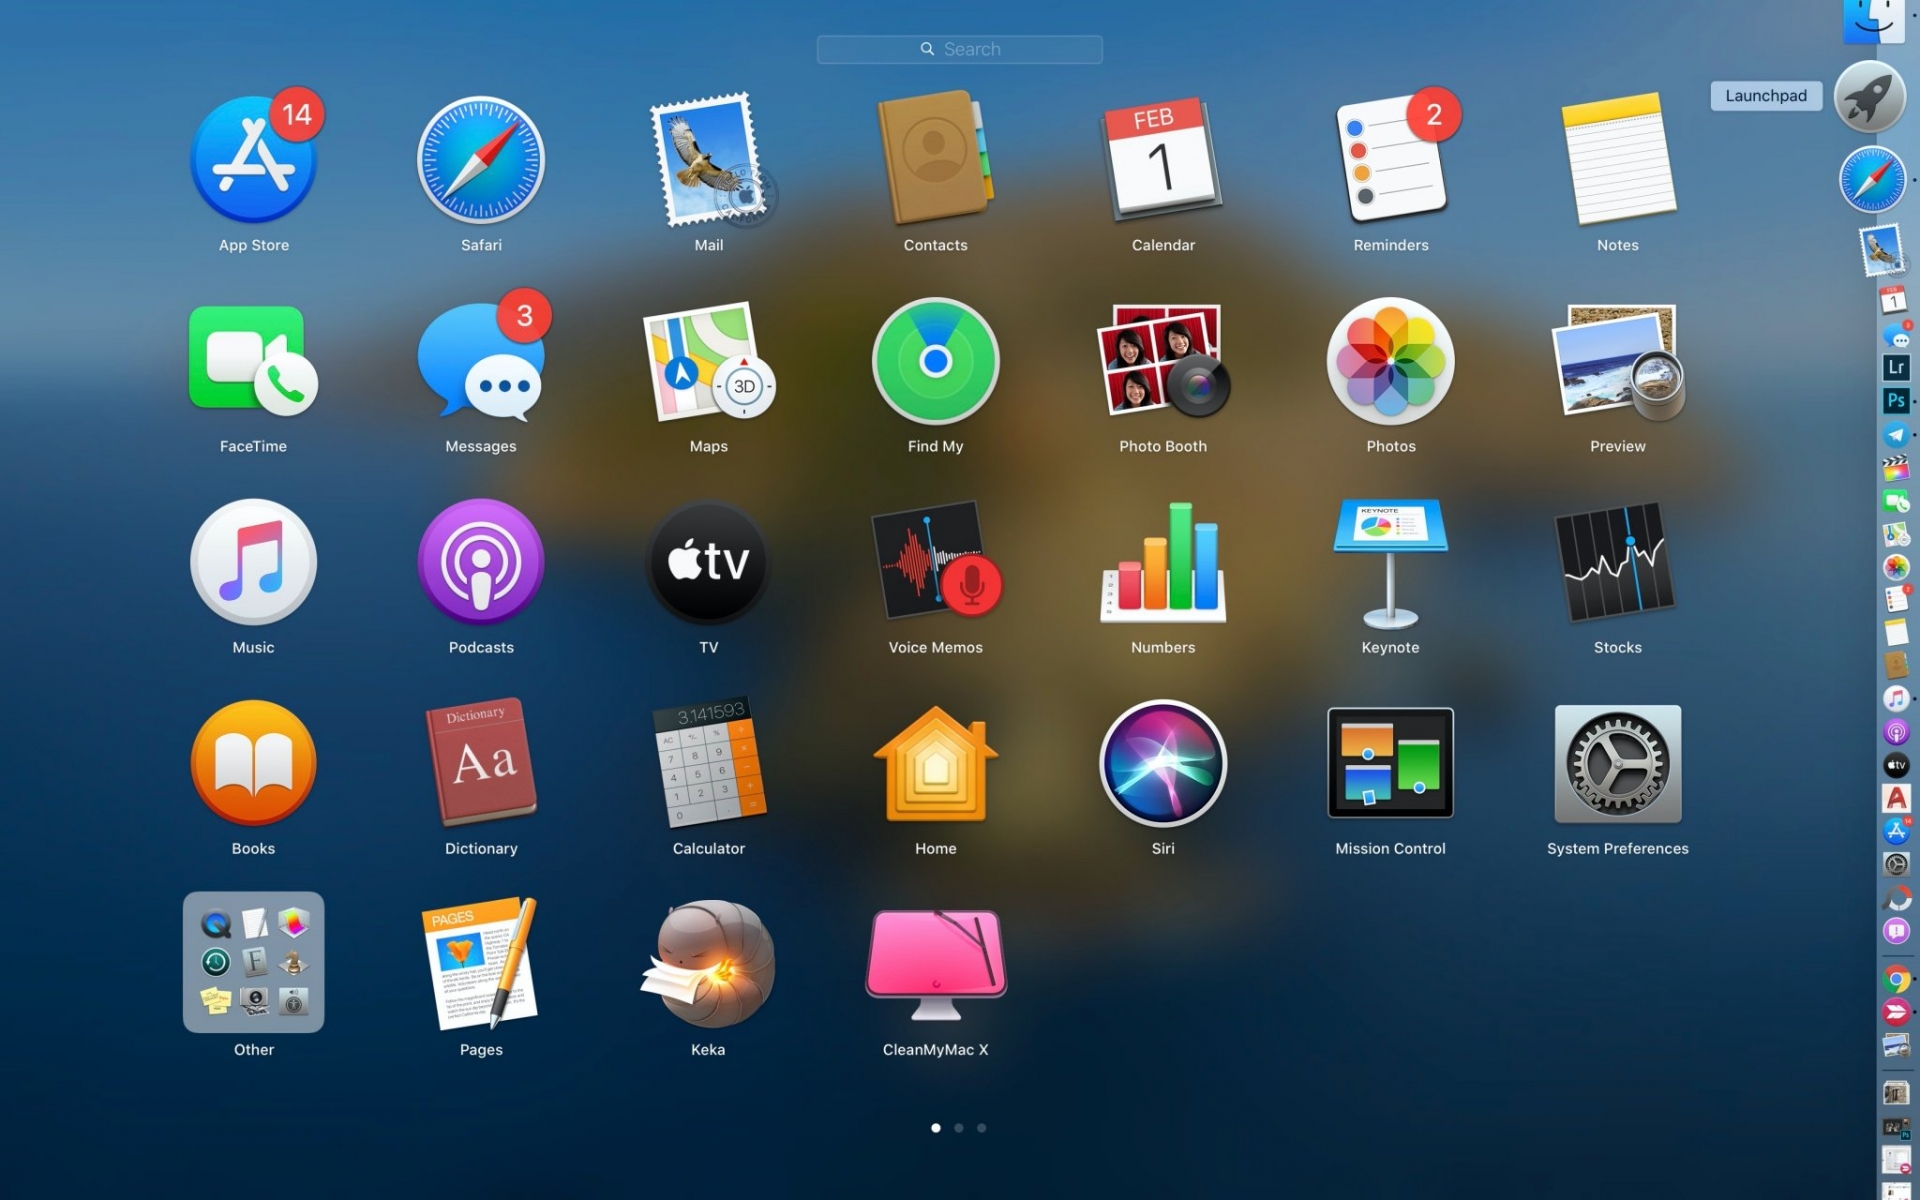
Task: Open the Mail app in Launchpad grid
Action: pos(709,160)
